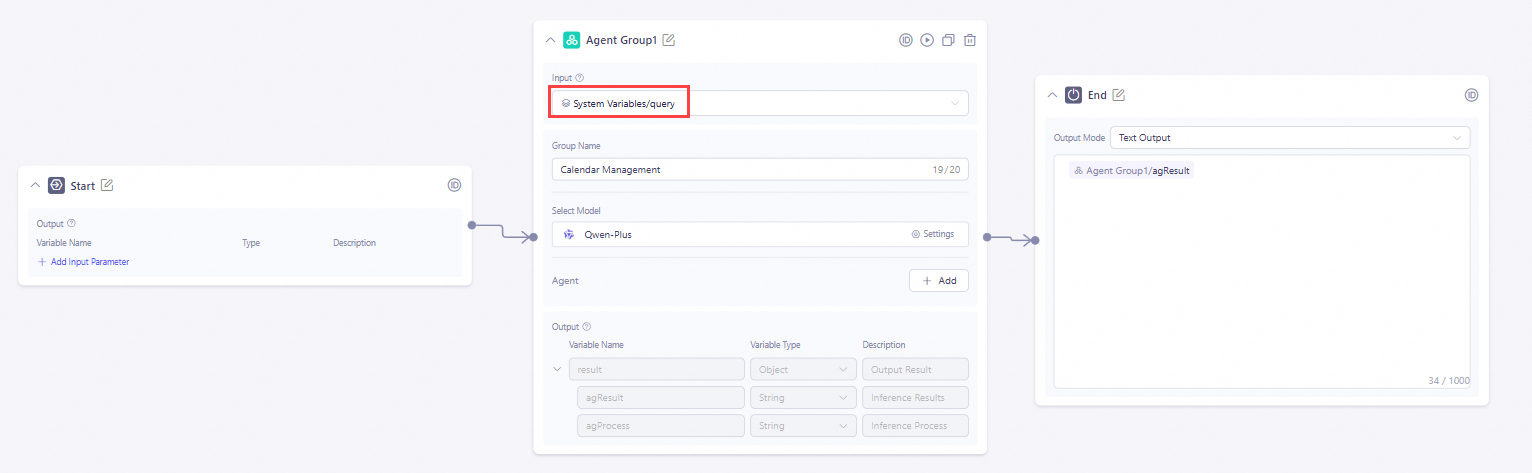Duplicate the Agent Group1 node
Screen dimensions: 1532x473
[x=948, y=40]
